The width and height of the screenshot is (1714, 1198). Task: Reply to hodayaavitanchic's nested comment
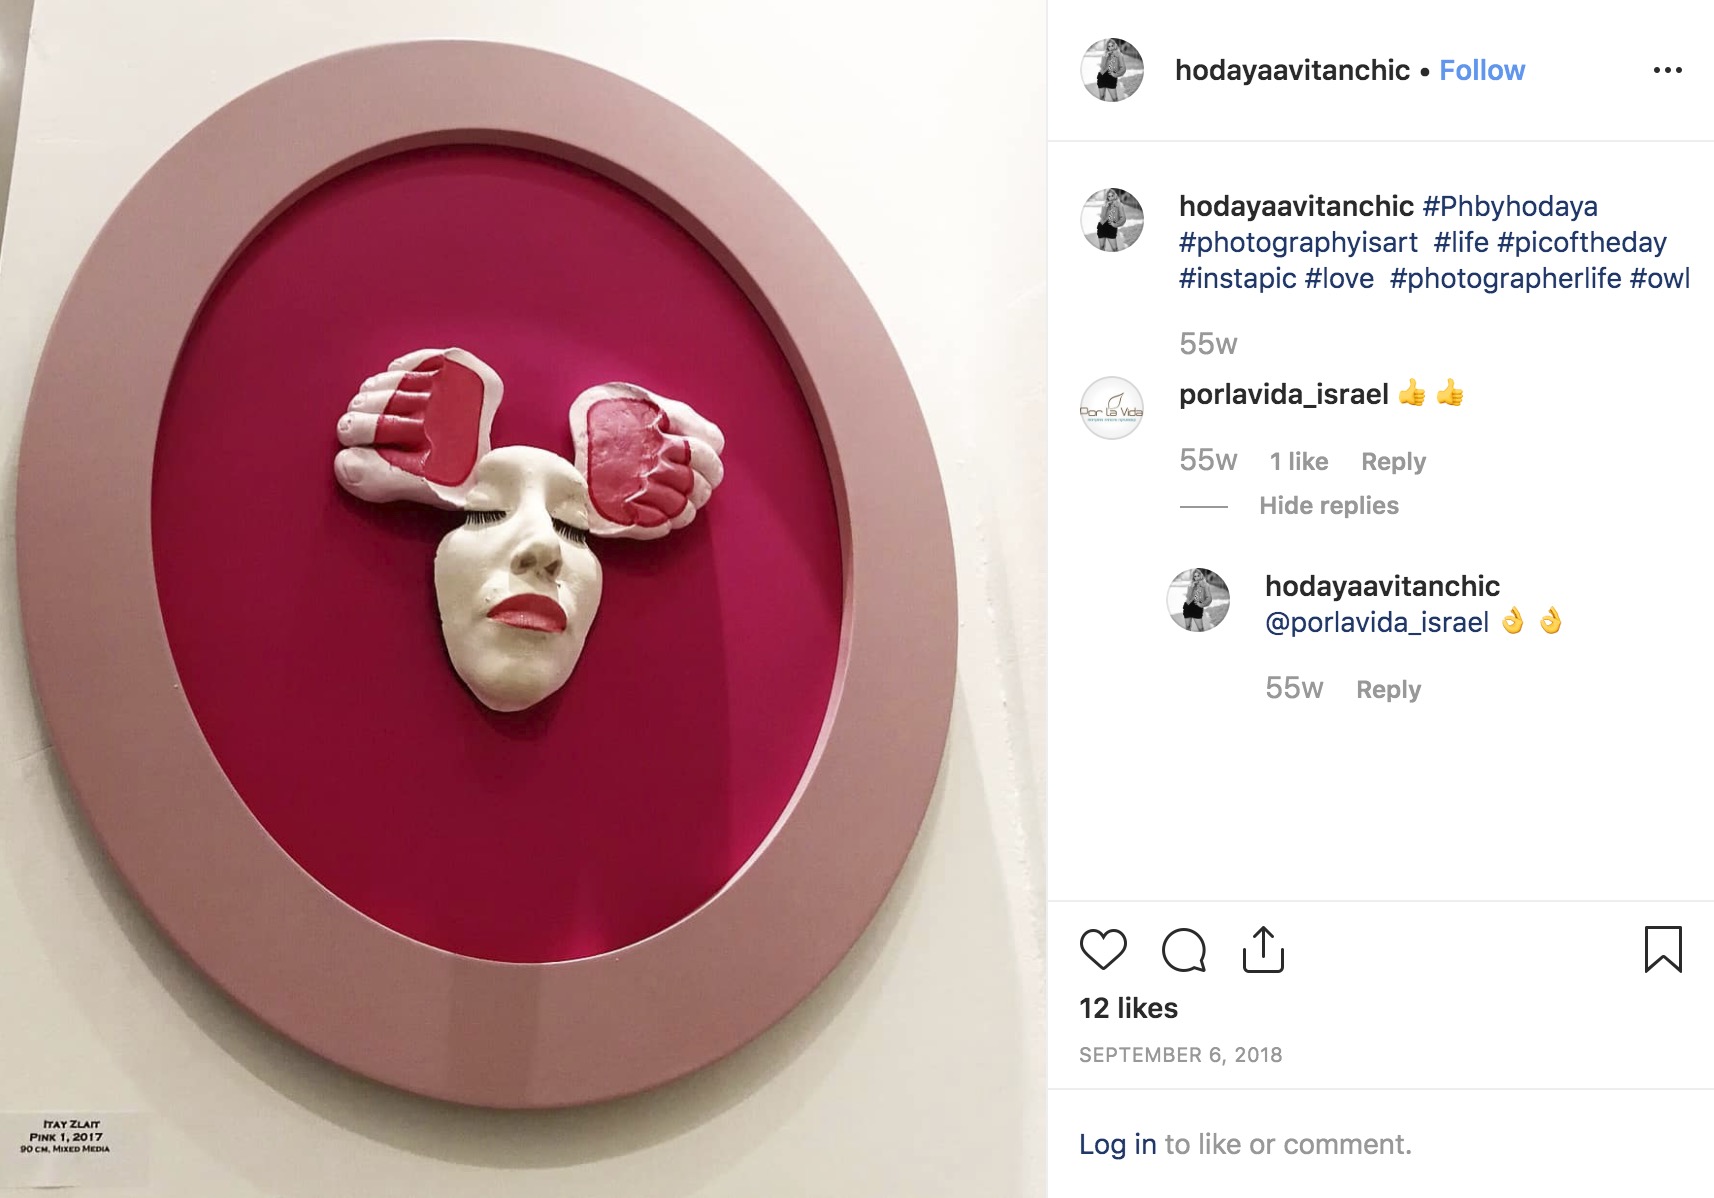1388,689
